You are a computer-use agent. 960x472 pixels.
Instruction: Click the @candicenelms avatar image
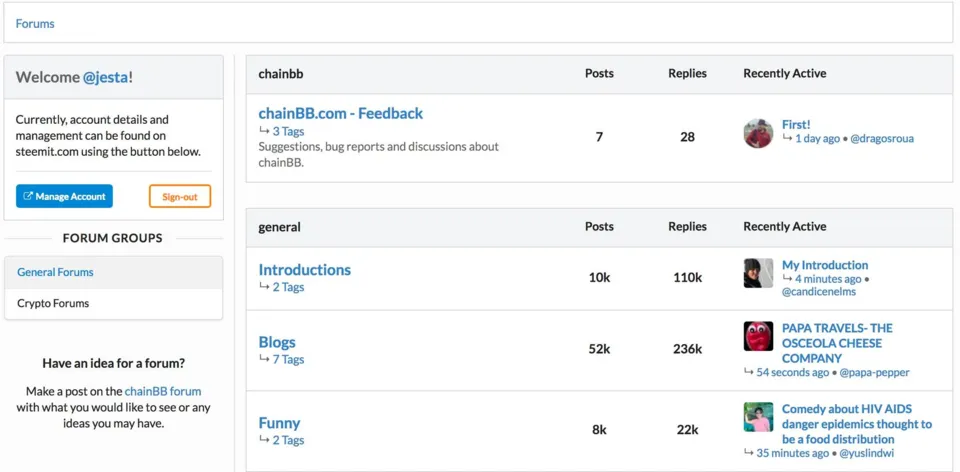758,273
